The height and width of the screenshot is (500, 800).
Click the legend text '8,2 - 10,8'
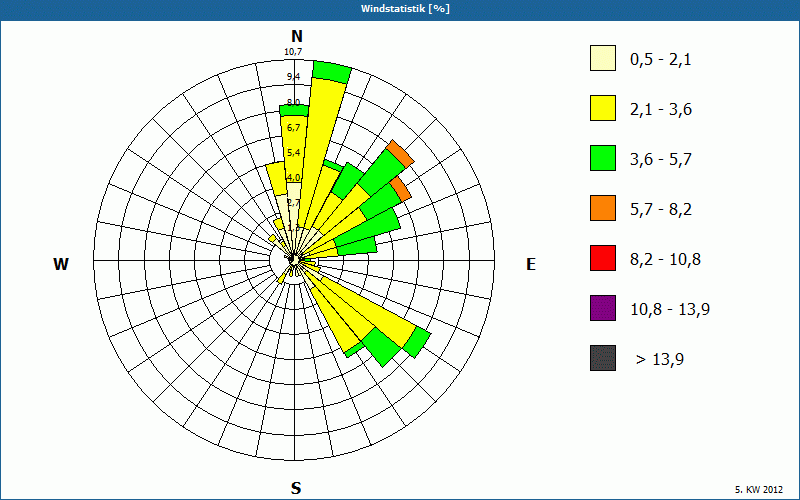tap(665, 260)
